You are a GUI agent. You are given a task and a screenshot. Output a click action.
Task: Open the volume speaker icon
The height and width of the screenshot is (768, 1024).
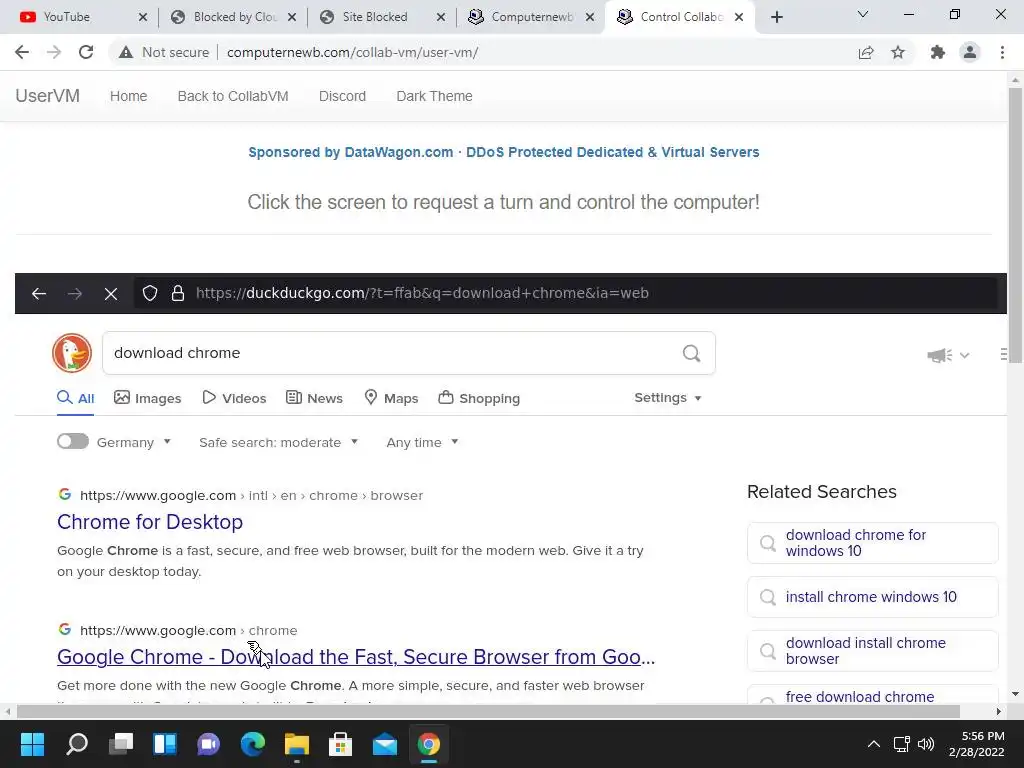coord(926,744)
